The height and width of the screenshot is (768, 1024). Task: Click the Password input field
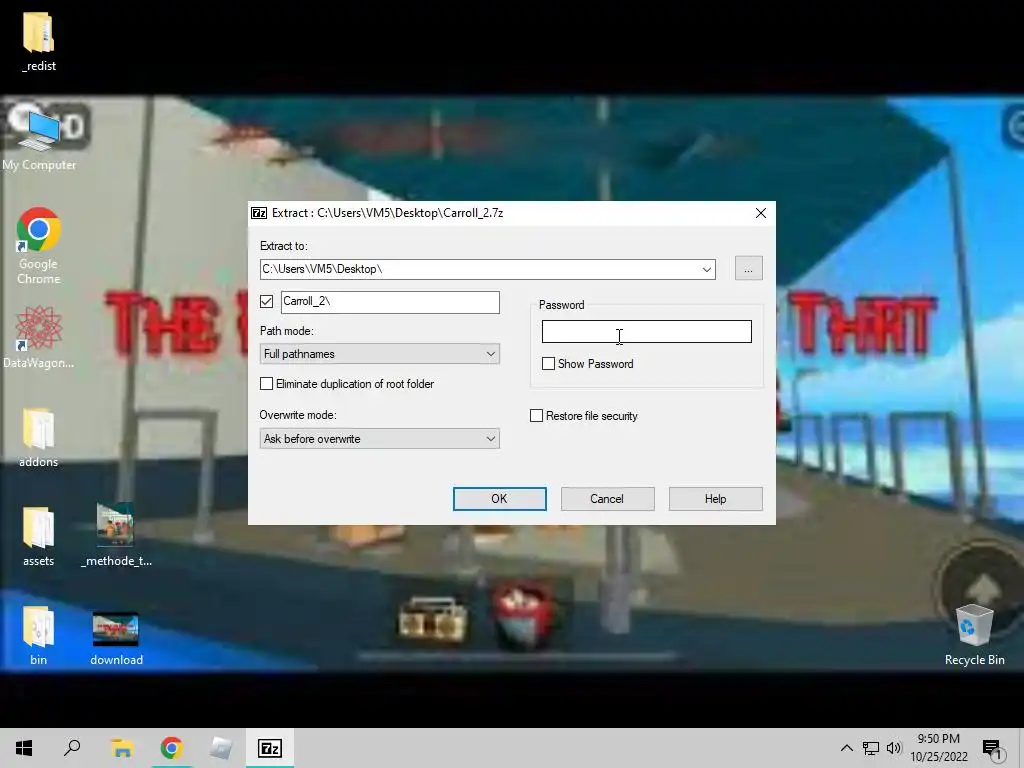[647, 332]
